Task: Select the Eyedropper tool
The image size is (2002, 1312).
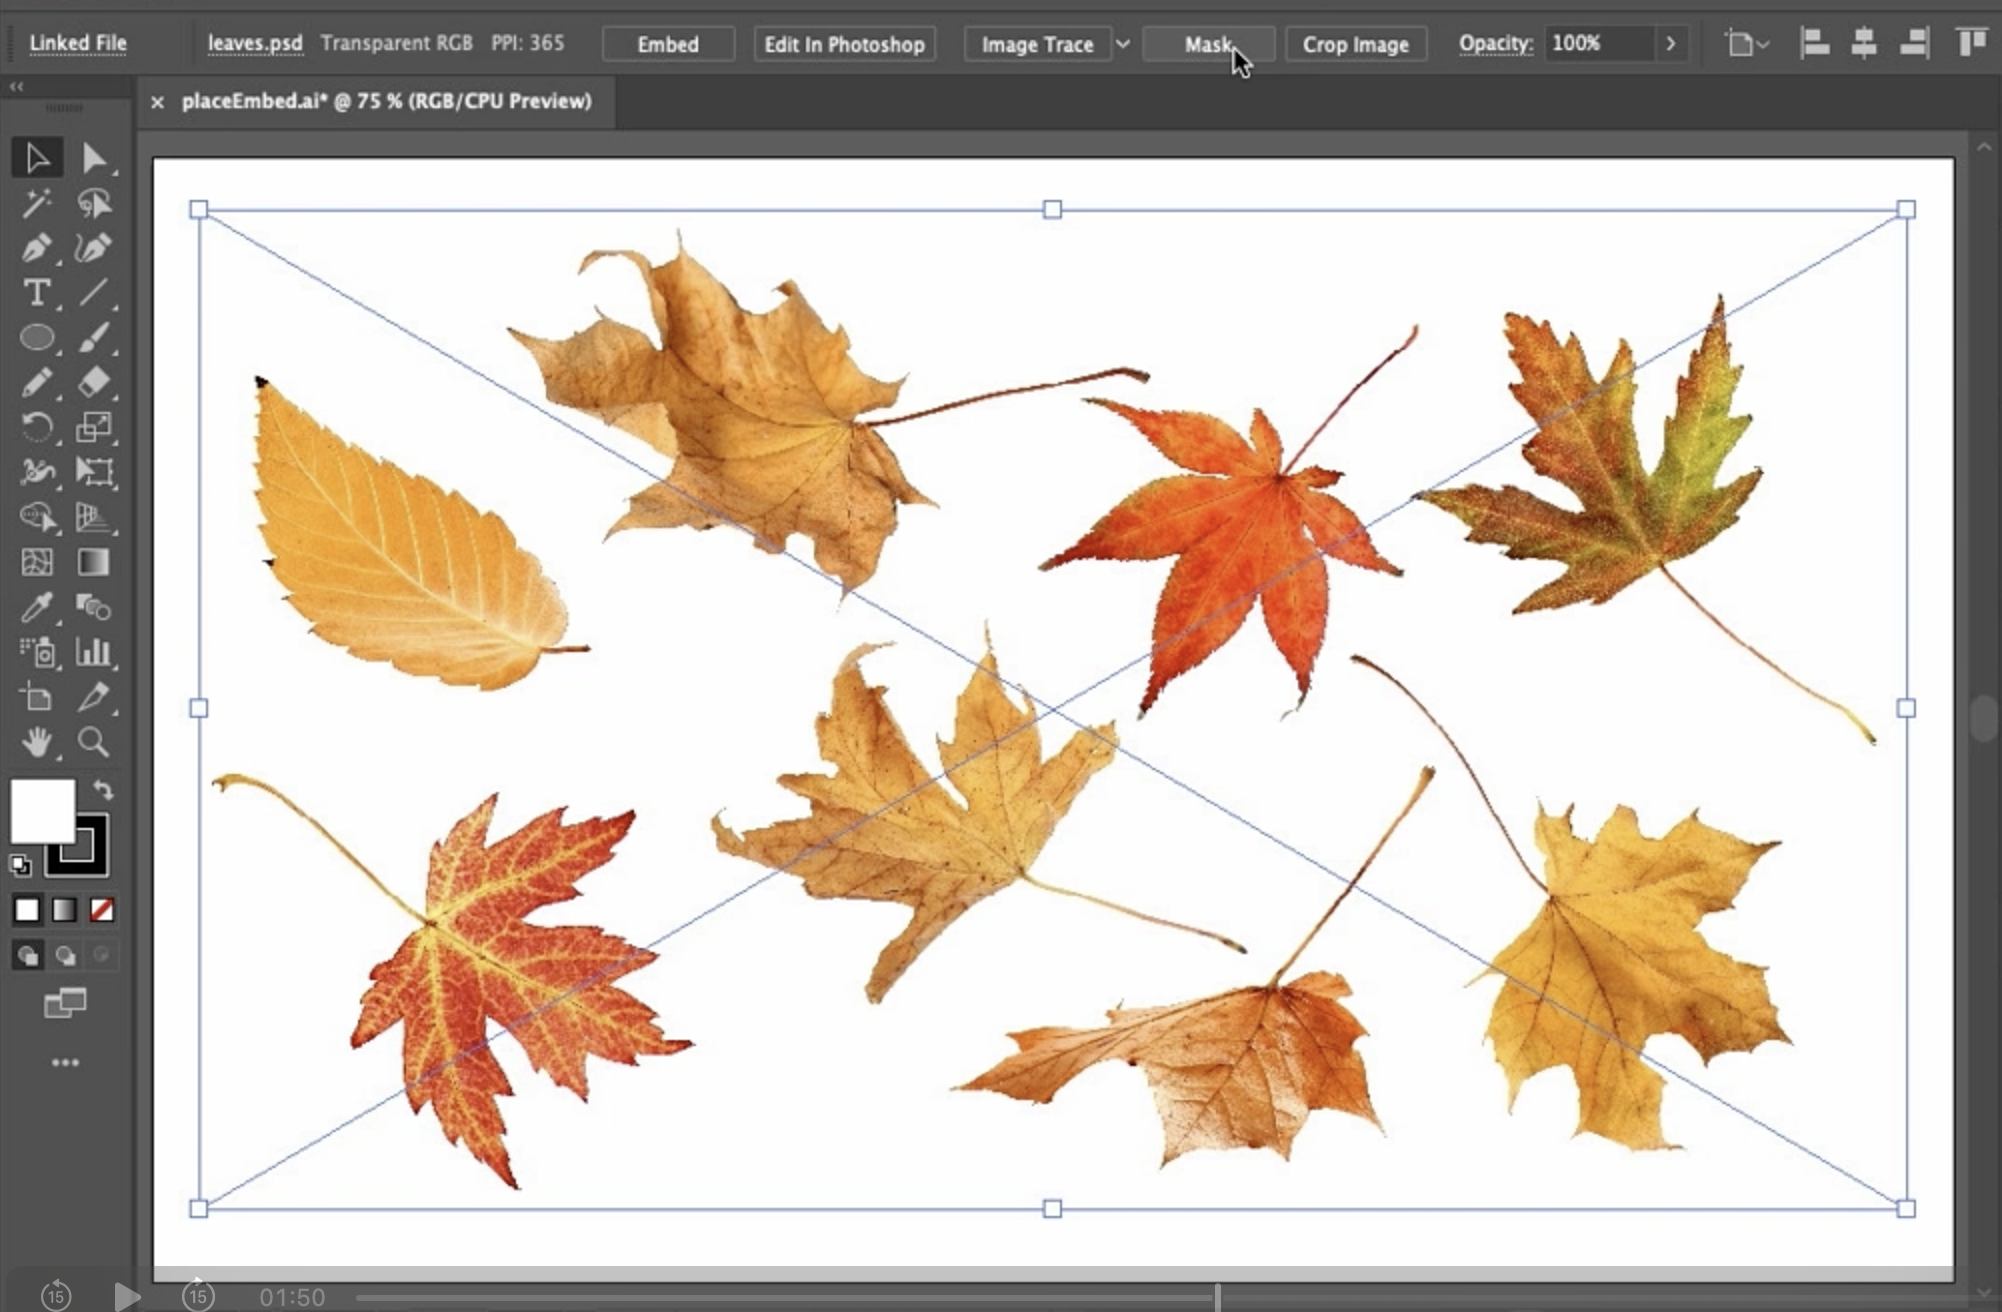Action: pyautogui.click(x=36, y=607)
